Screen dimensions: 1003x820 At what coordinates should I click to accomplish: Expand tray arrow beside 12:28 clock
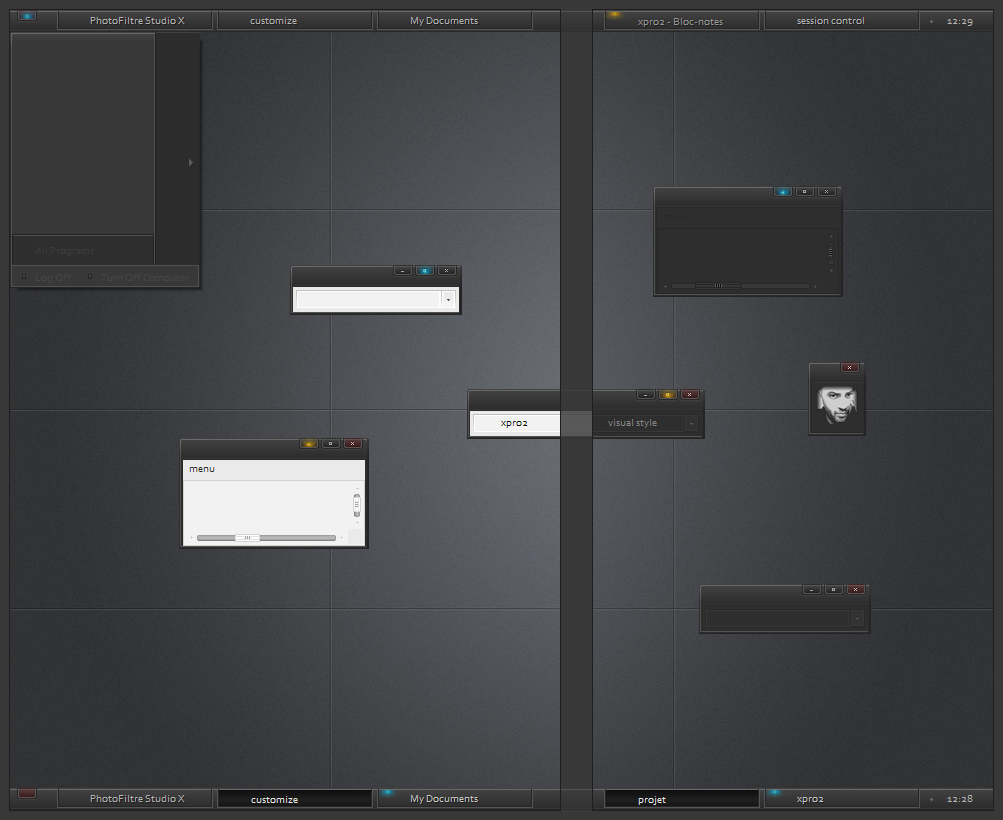[931, 799]
